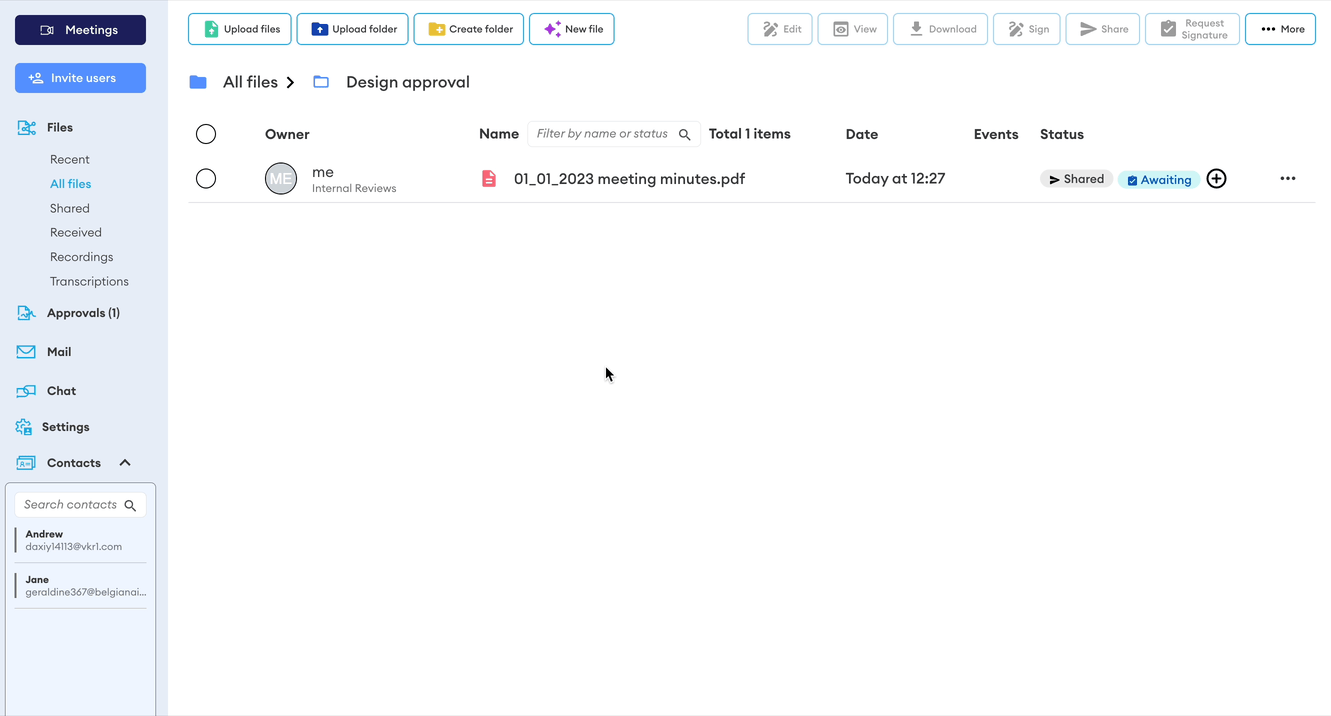Click the blue All files folder icon
The image size is (1331, 716).
tap(198, 82)
